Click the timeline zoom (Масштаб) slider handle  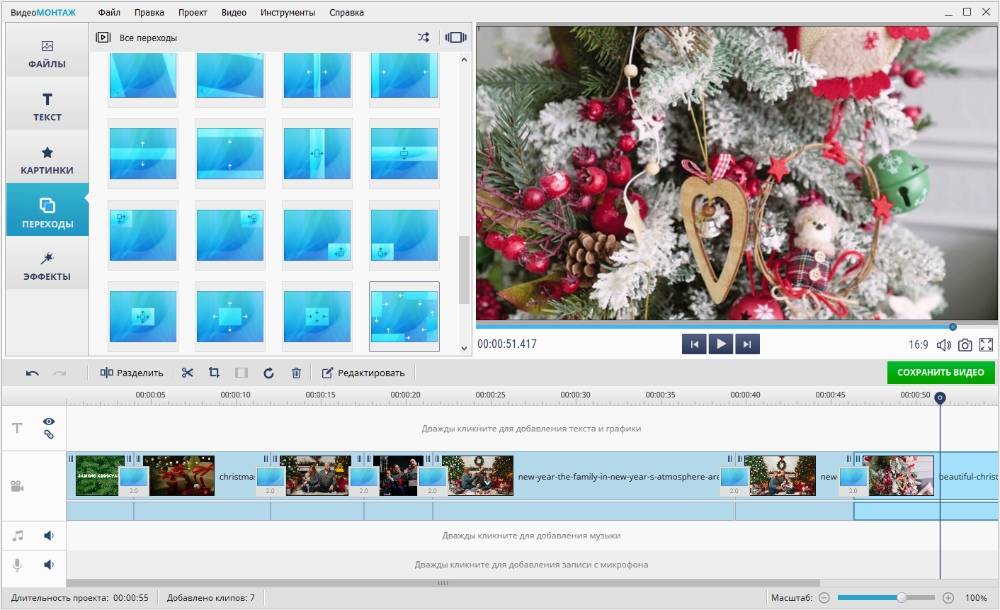pos(902,597)
